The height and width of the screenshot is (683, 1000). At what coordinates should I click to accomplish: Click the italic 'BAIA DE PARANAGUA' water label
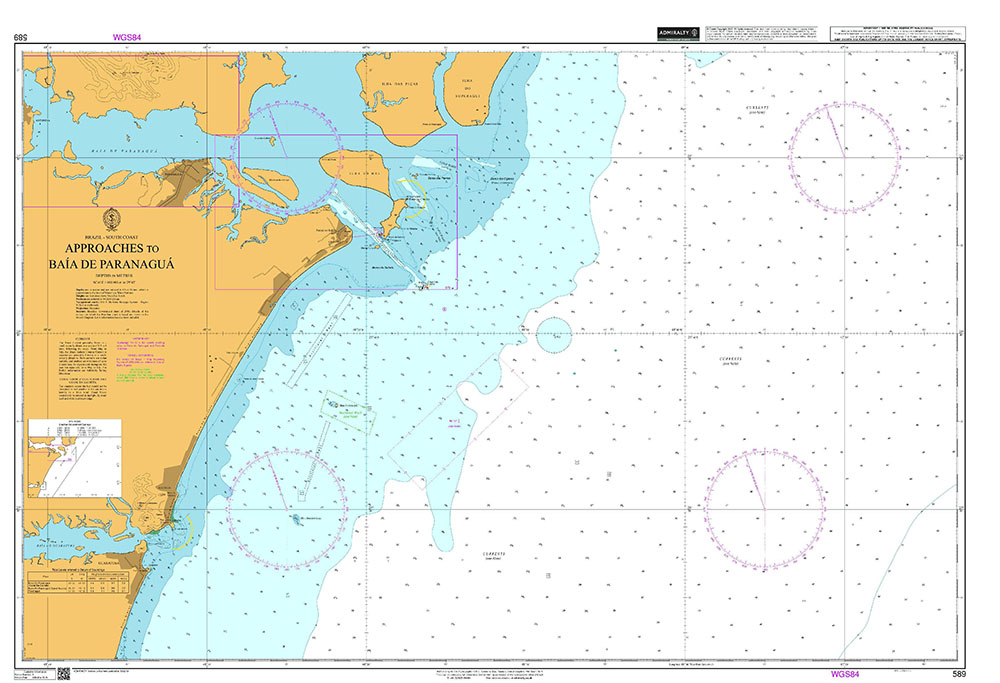(x=124, y=151)
